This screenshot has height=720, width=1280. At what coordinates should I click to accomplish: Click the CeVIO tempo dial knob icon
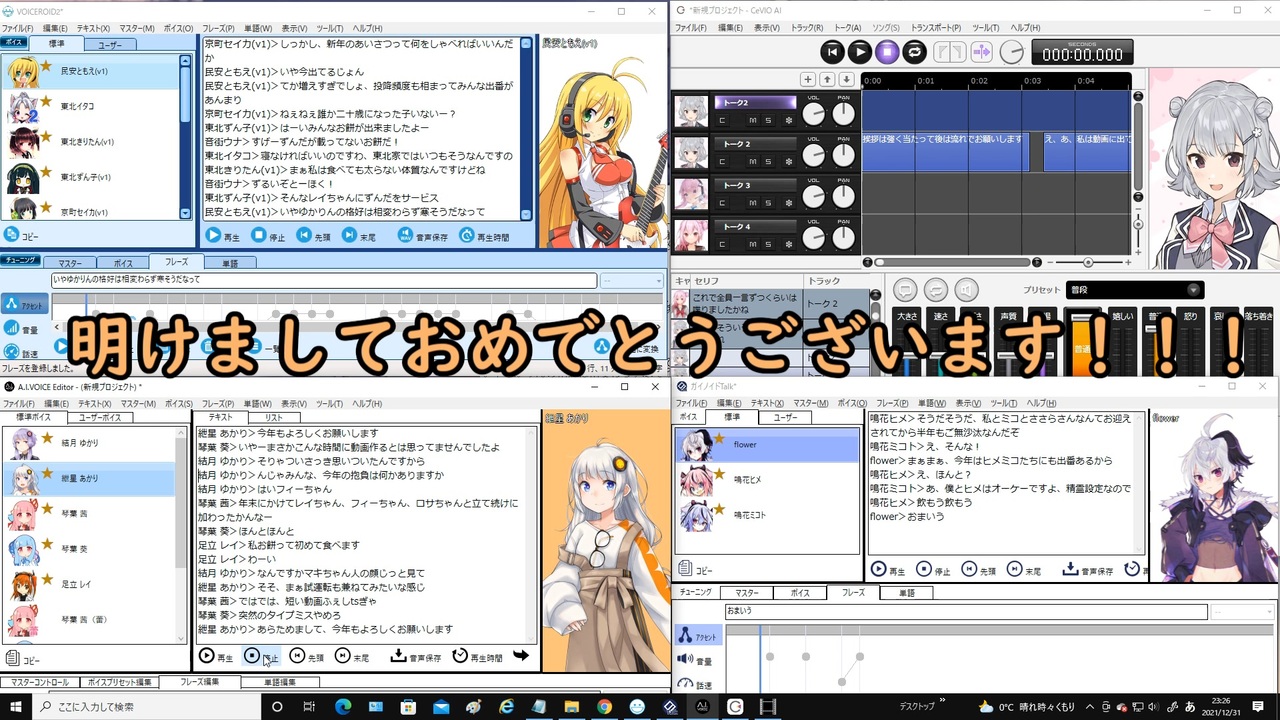[1012, 51]
